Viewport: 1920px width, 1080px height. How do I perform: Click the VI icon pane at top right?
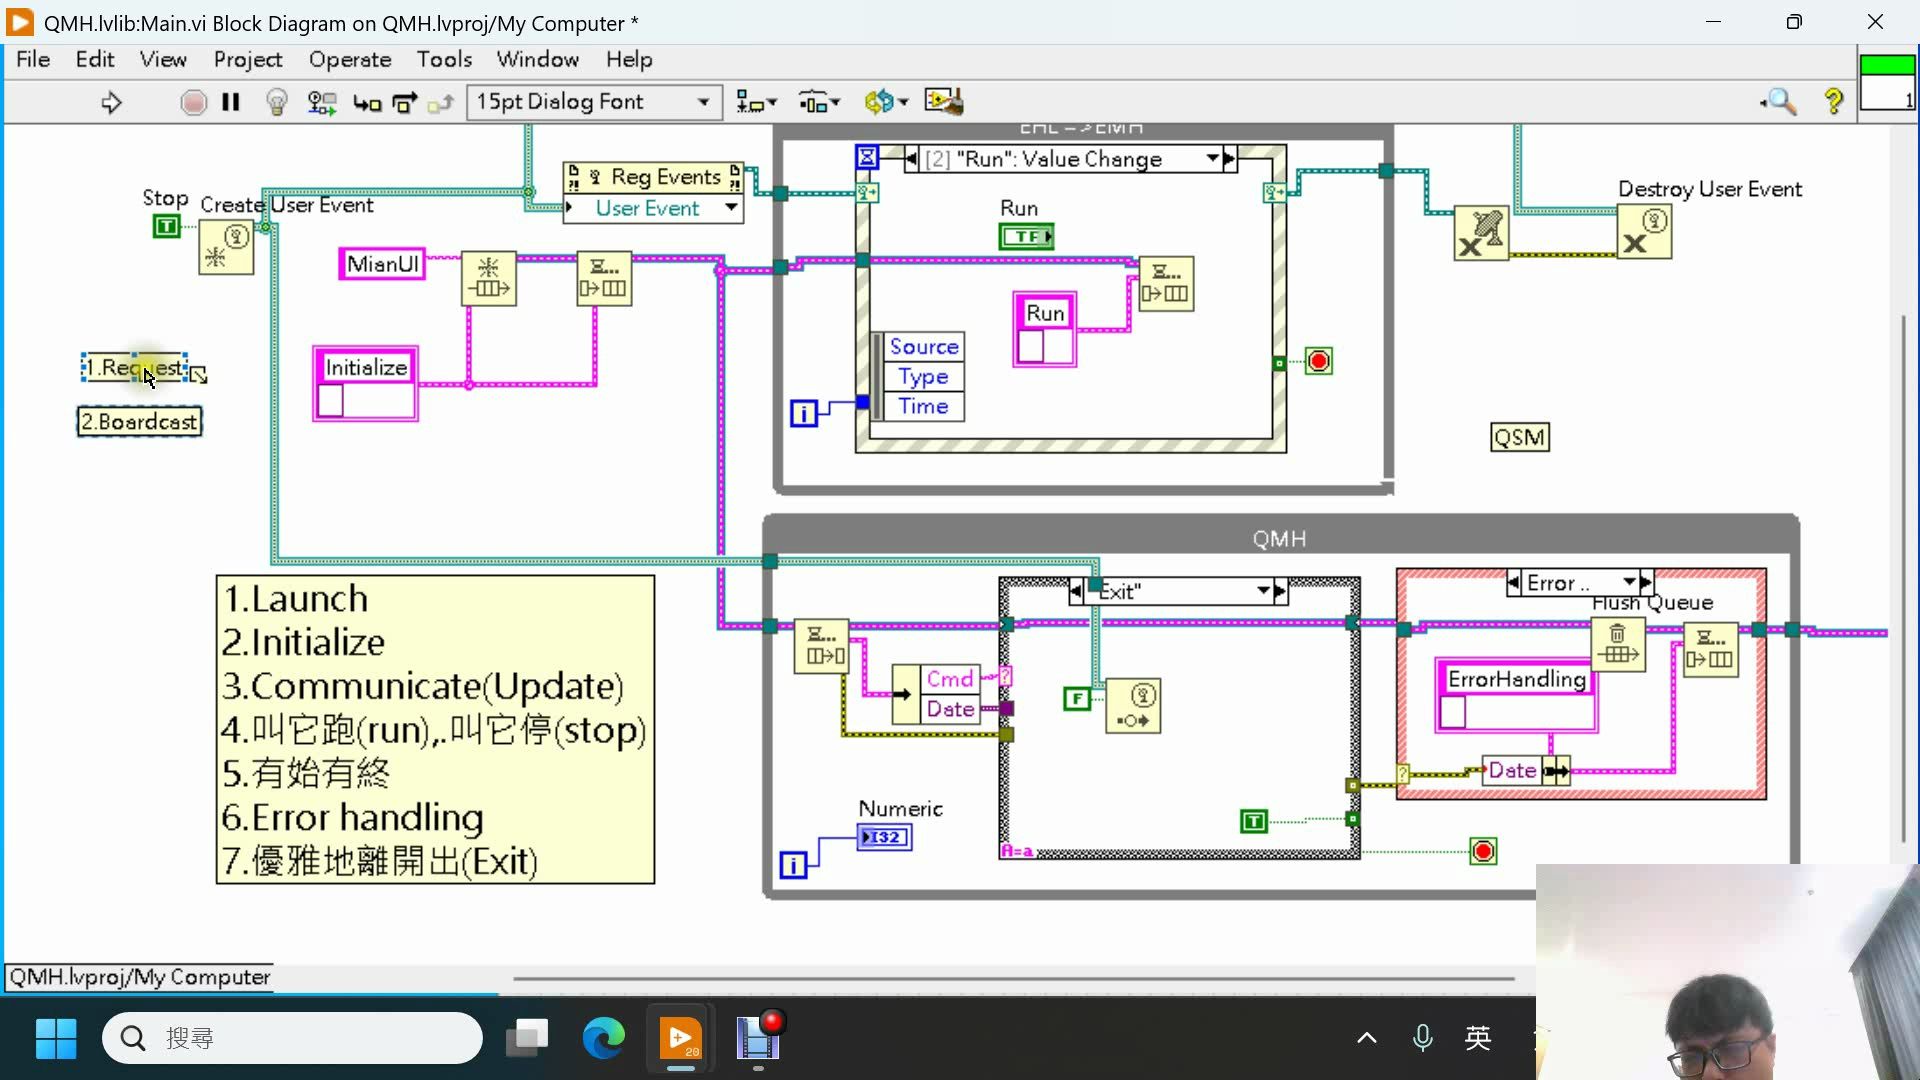click(x=1887, y=82)
